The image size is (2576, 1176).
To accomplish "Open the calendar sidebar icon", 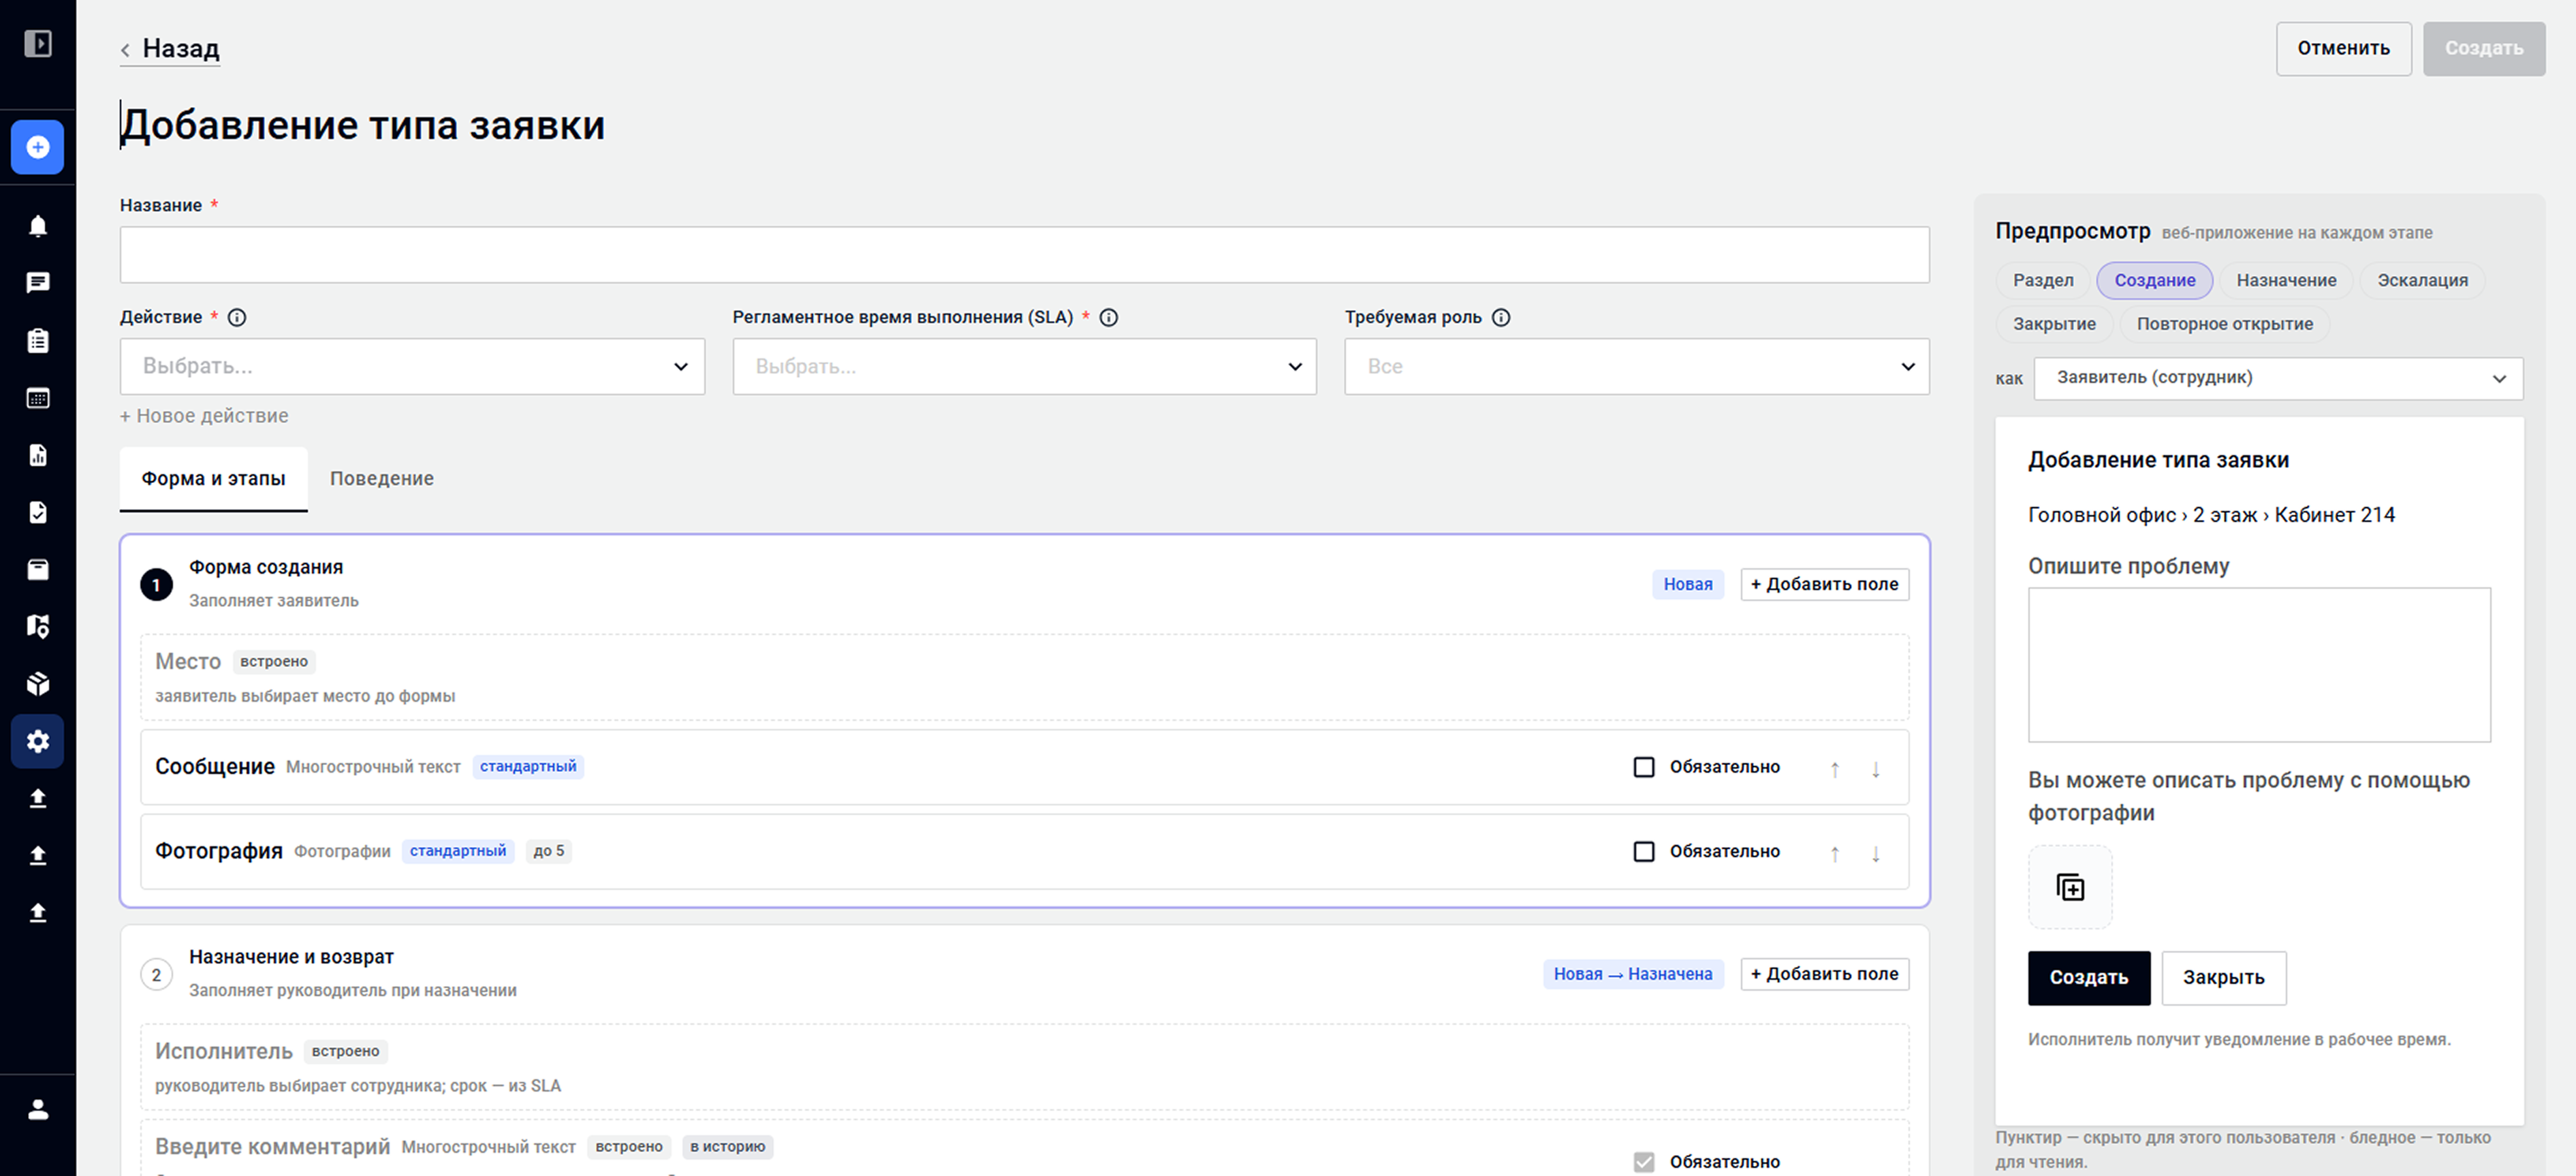I will [x=38, y=398].
